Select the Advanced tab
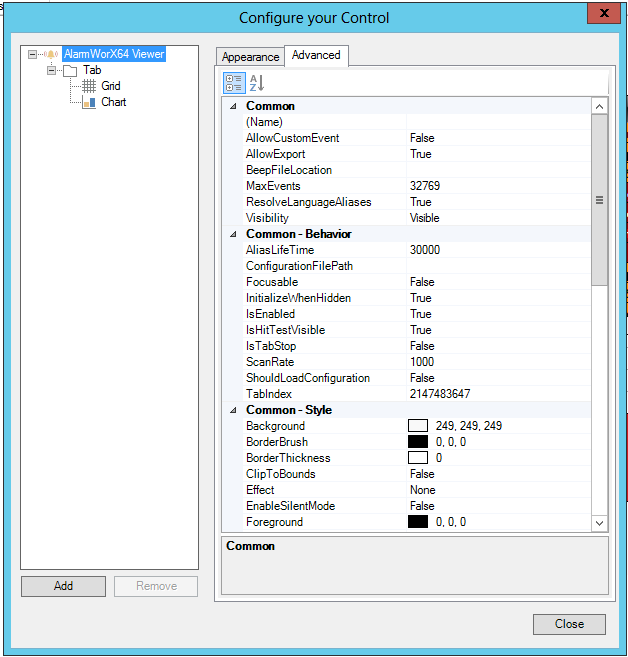The height and width of the screenshot is (657, 628). [316, 56]
